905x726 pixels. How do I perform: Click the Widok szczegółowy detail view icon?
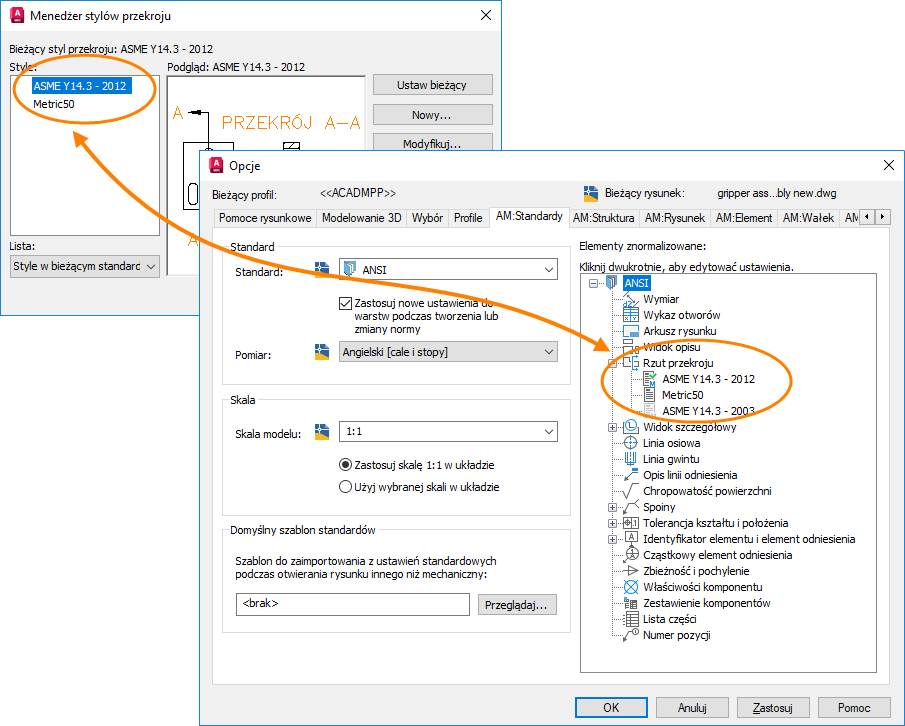(631, 427)
